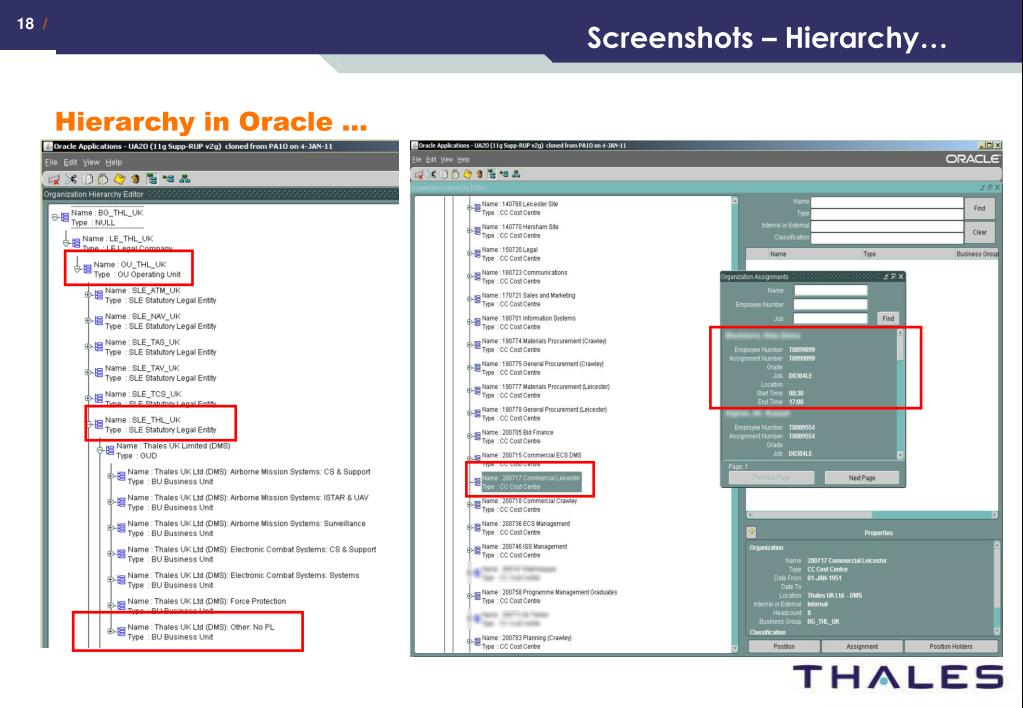Click red X toolbar icon in BG_THL_UK tree window
Screen dimensions: 1023x708
(54, 179)
